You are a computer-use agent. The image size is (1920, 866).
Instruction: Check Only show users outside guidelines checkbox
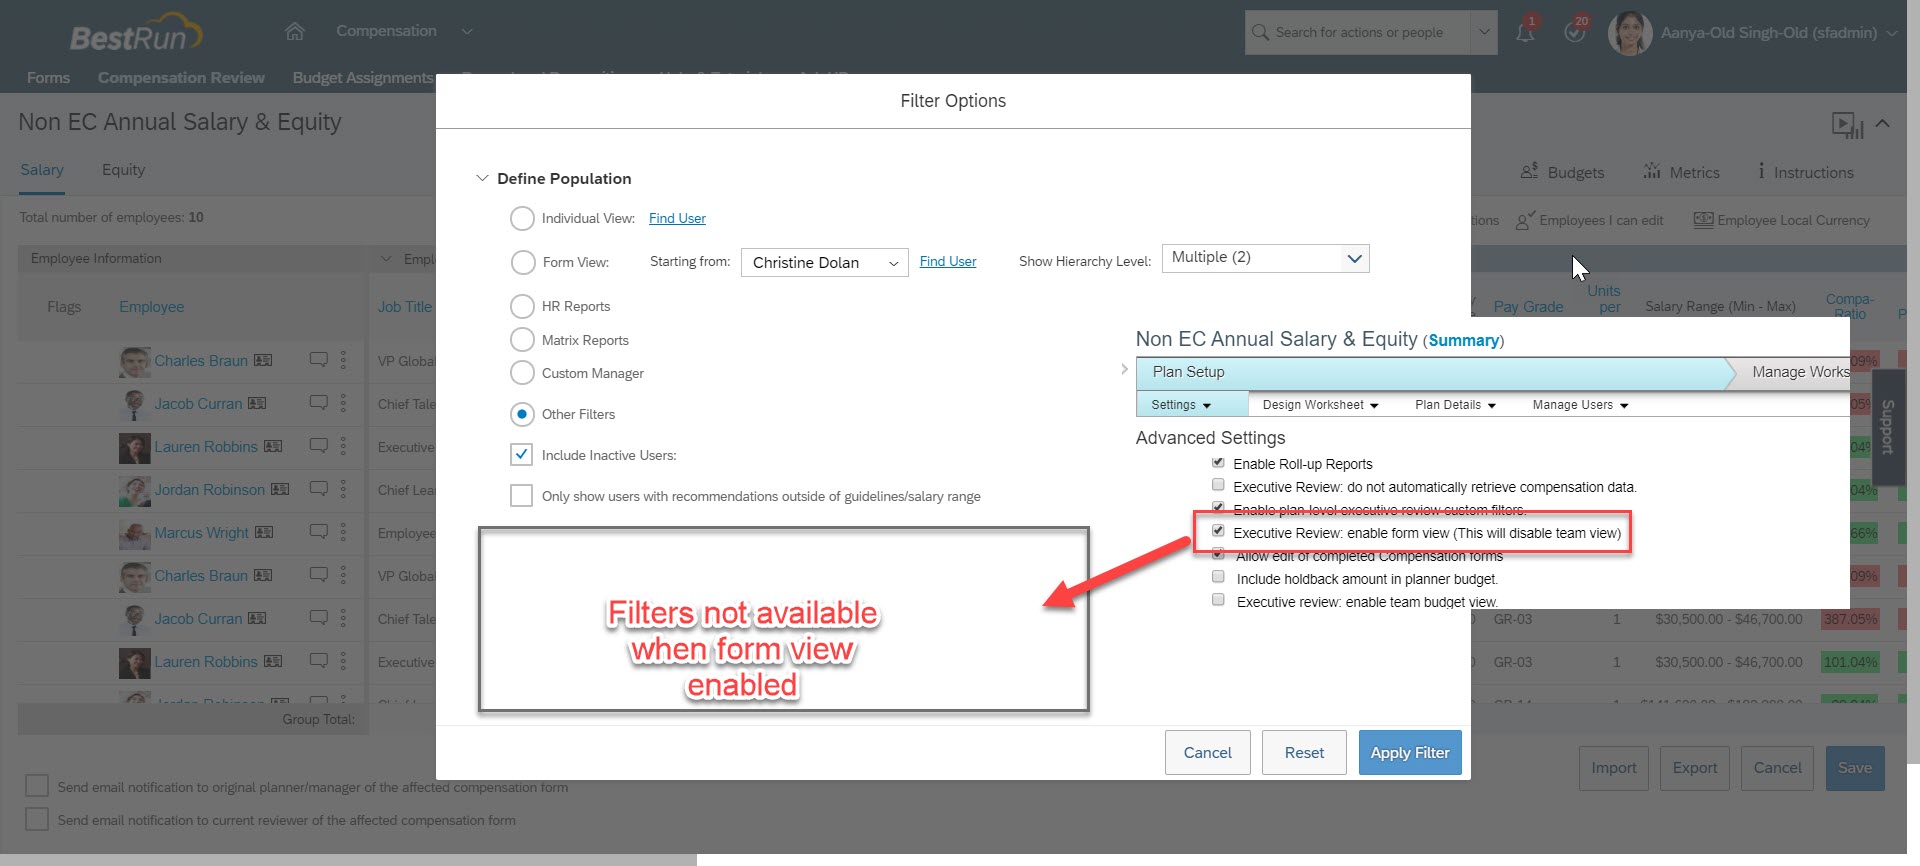(521, 496)
